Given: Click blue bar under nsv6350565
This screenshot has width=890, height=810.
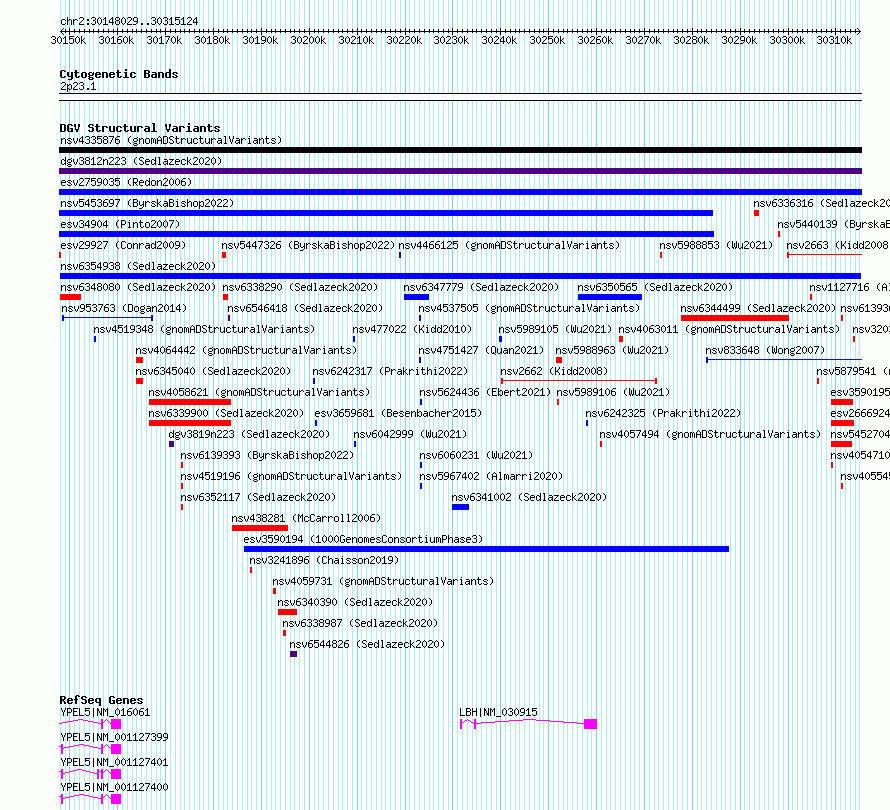Looking at the screenshot, I should tap(610, 297).
